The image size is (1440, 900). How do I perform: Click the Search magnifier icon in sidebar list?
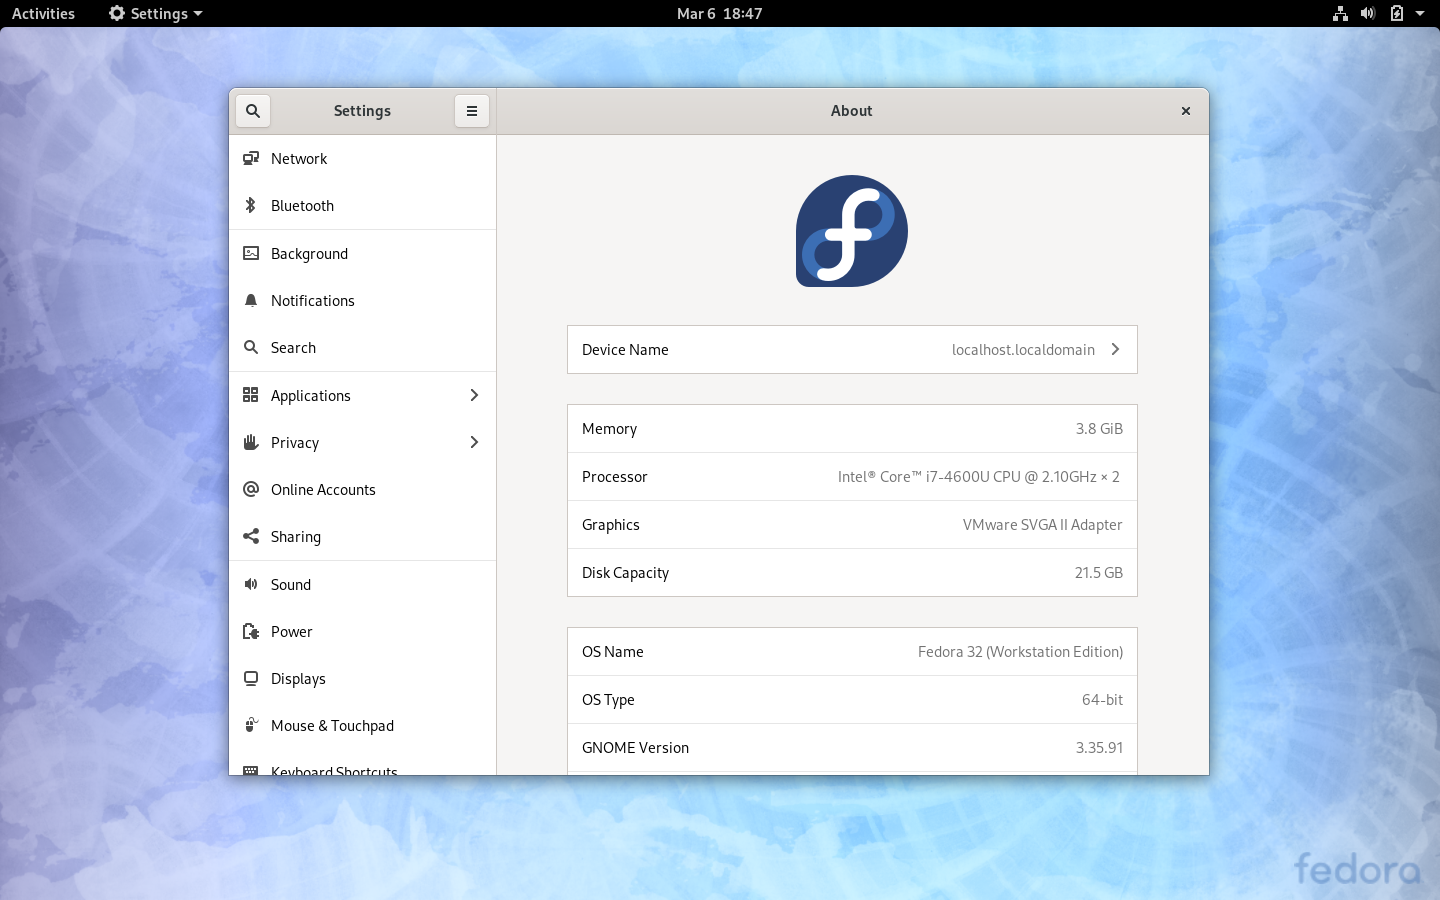pos(251,347)
